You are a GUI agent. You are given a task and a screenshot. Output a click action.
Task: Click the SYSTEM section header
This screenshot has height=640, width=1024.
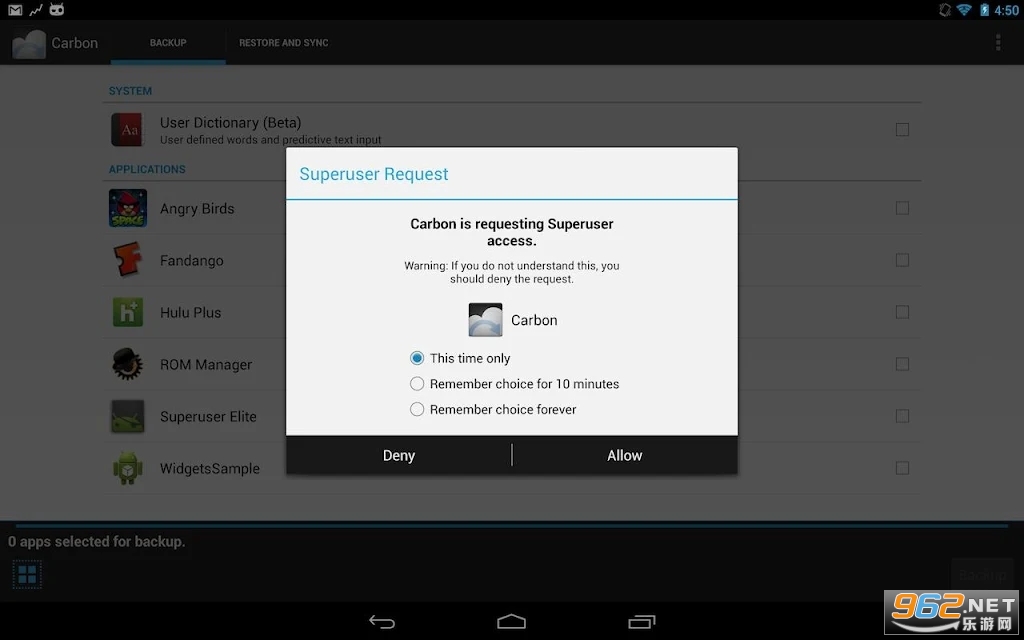coord(130,91)
